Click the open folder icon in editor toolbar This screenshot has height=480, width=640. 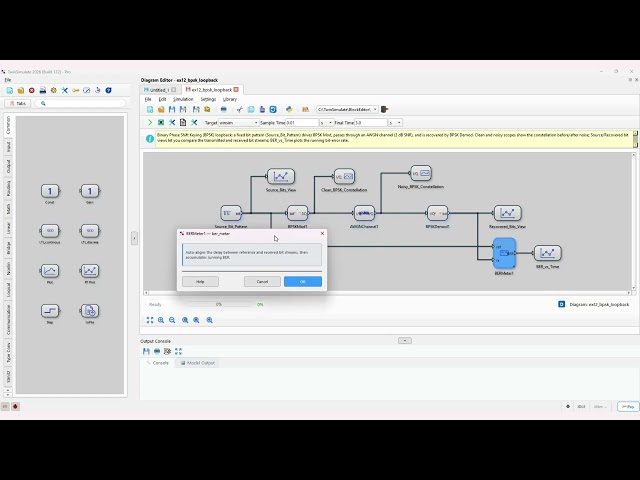161,109
